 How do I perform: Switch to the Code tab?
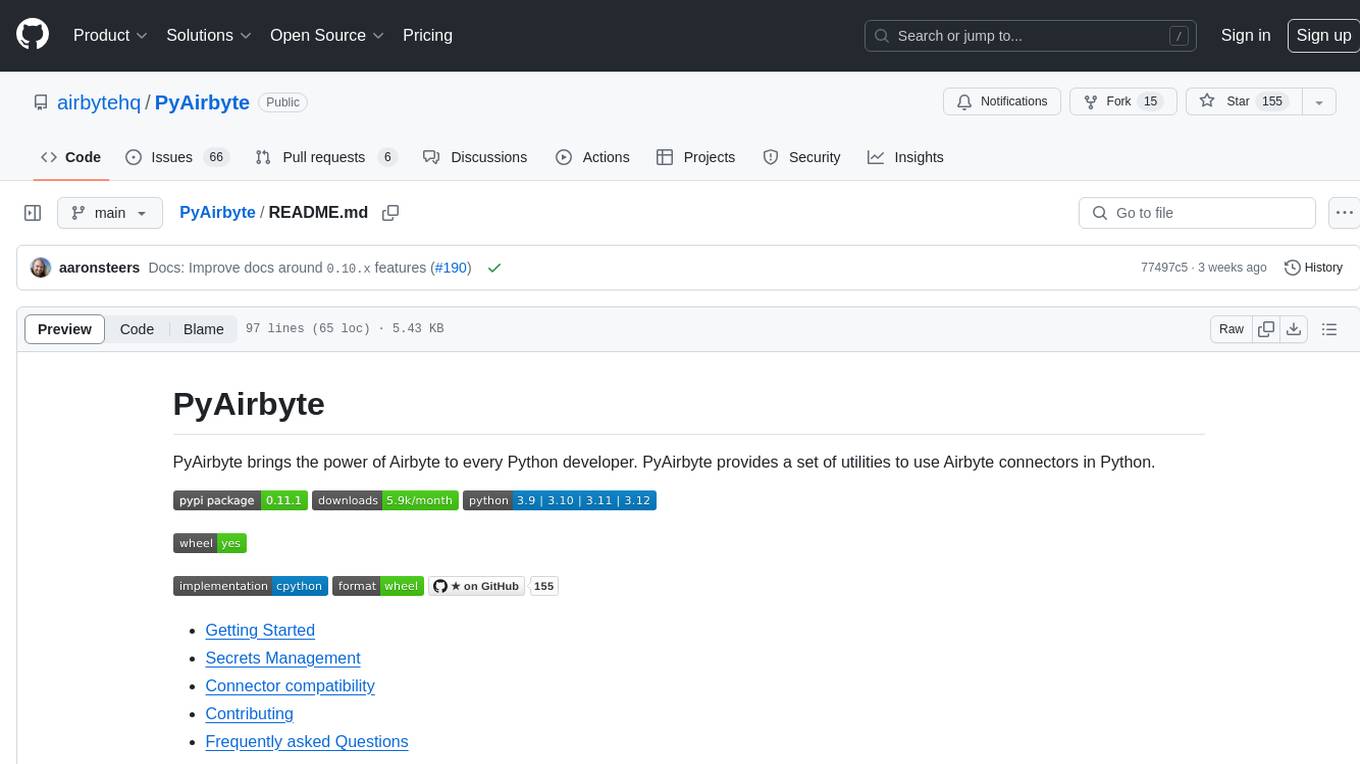[71, 157]
